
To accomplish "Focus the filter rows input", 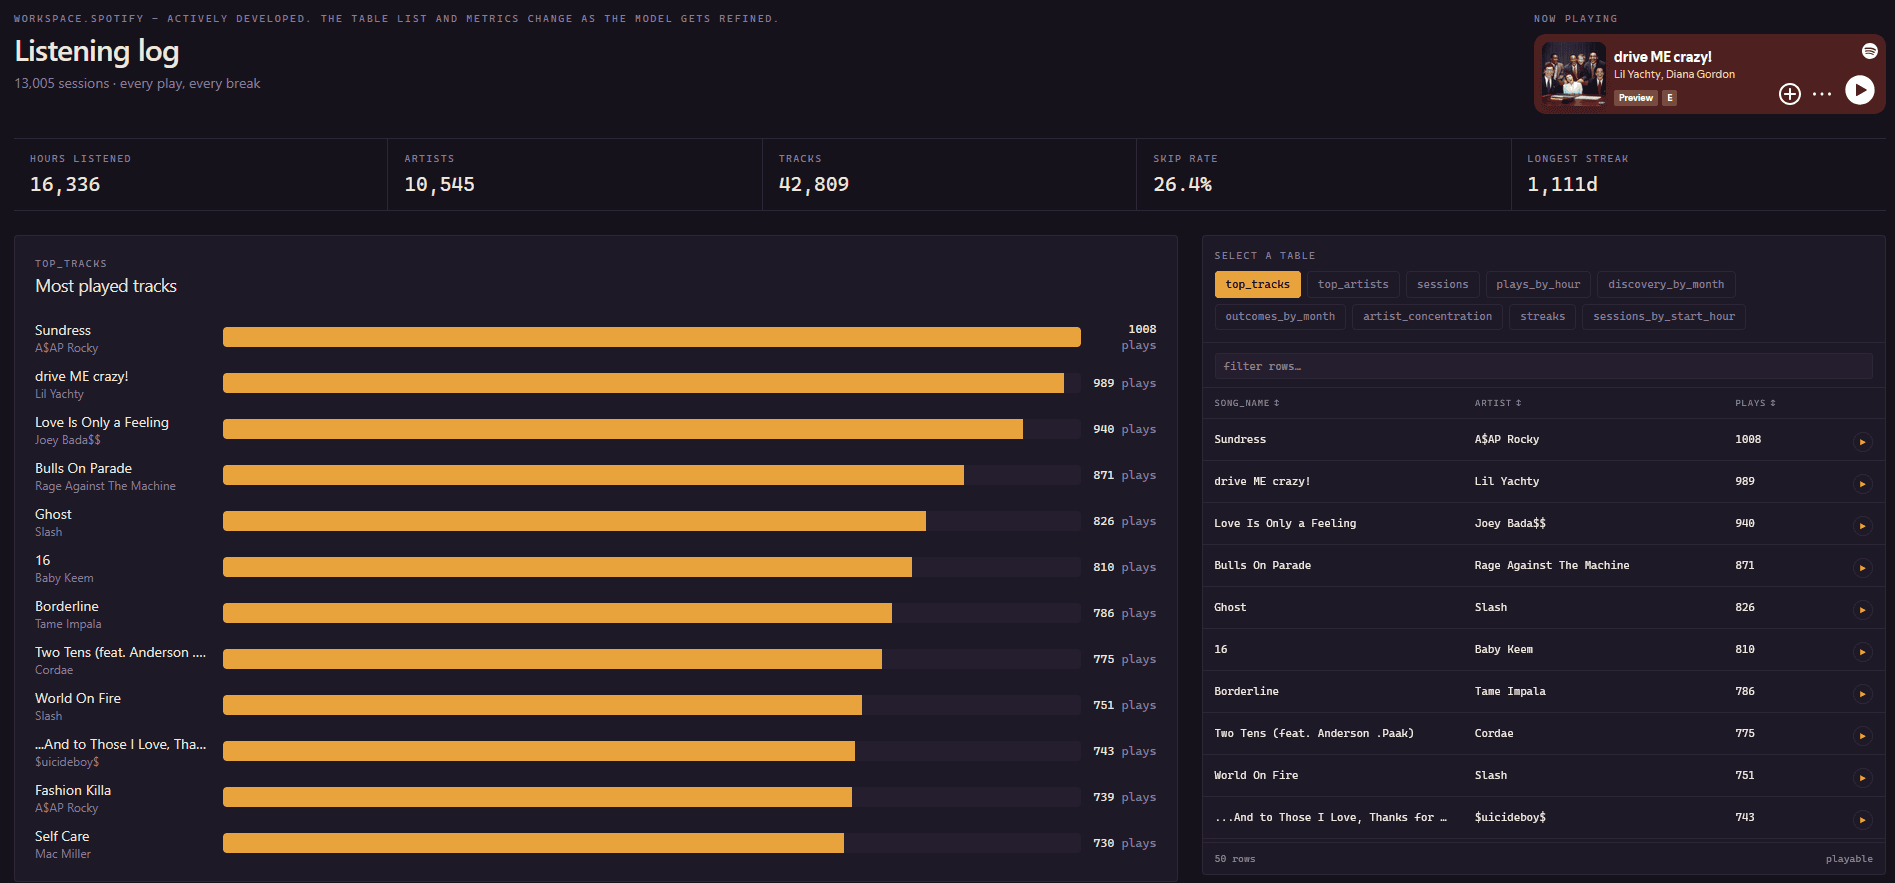I will (1543, 366).
